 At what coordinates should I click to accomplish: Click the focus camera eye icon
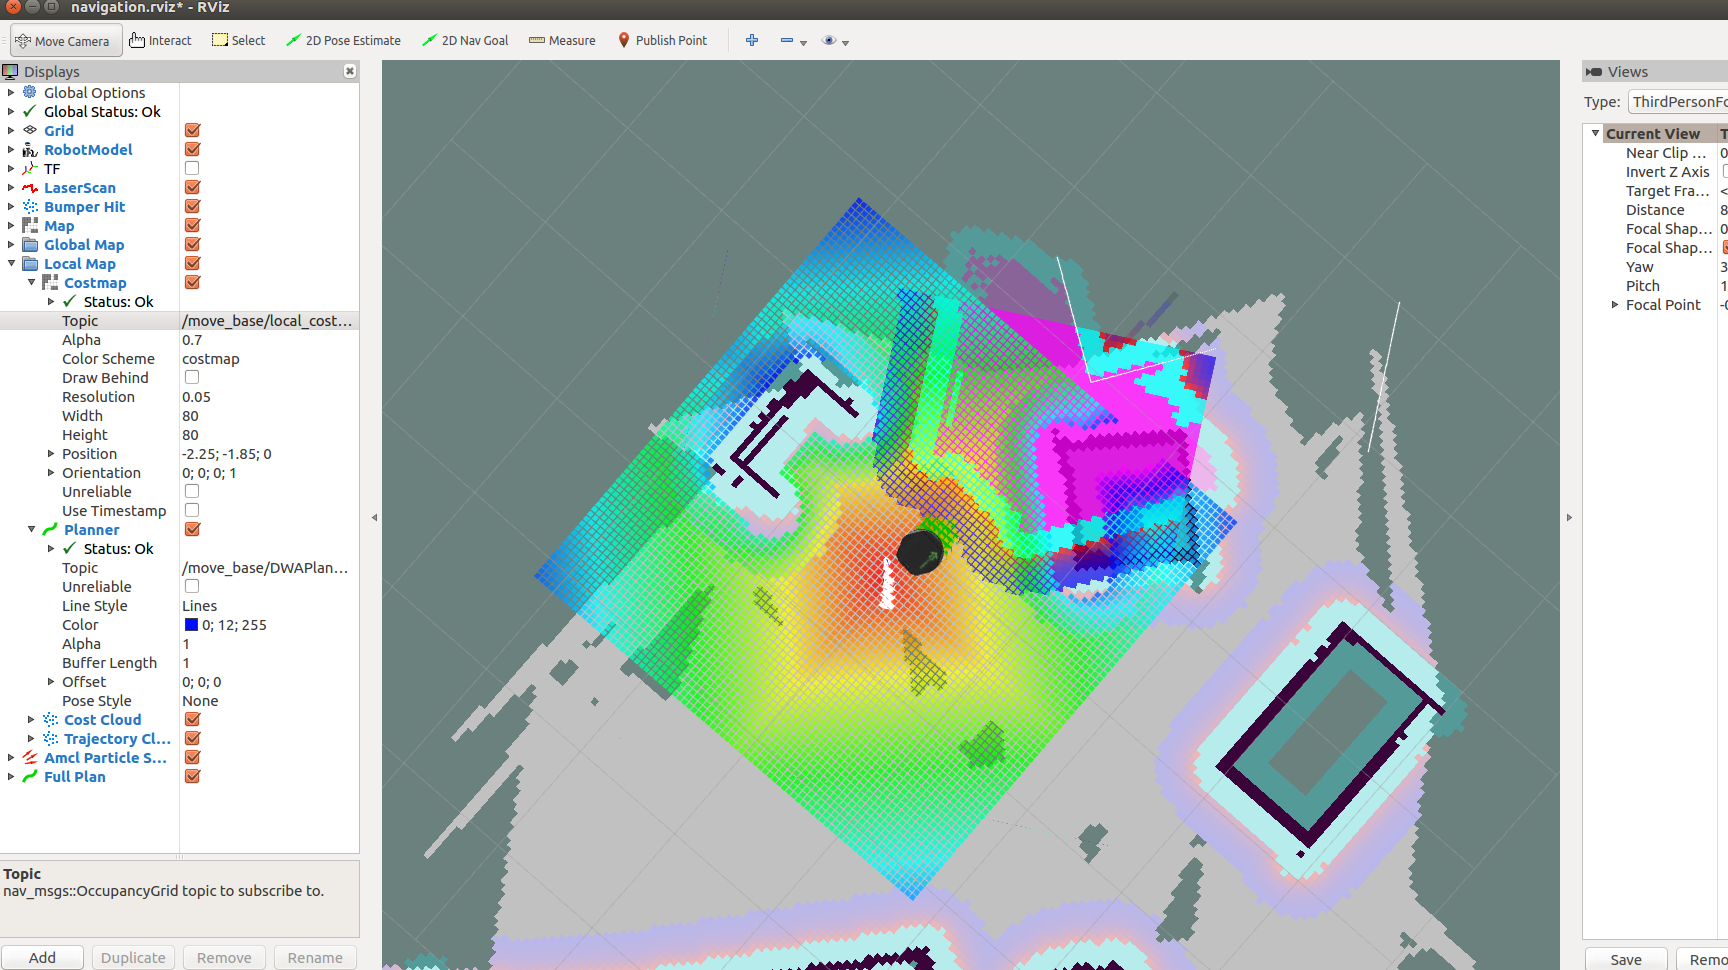(828, 40)
